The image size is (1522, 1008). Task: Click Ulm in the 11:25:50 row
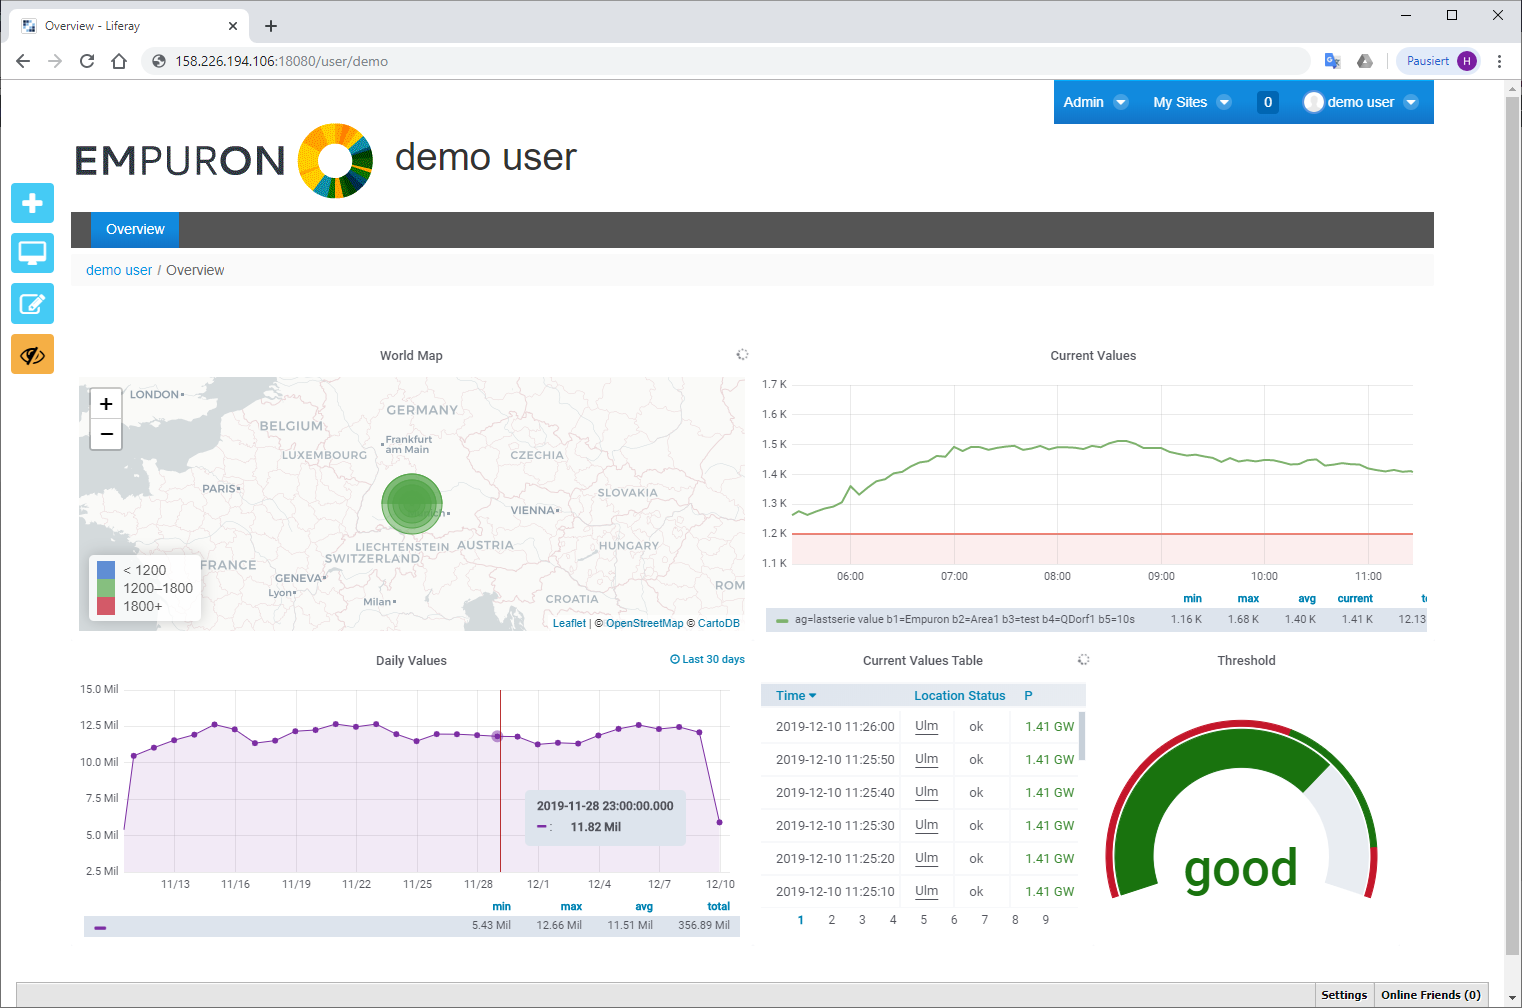click(x=926, y=759)
